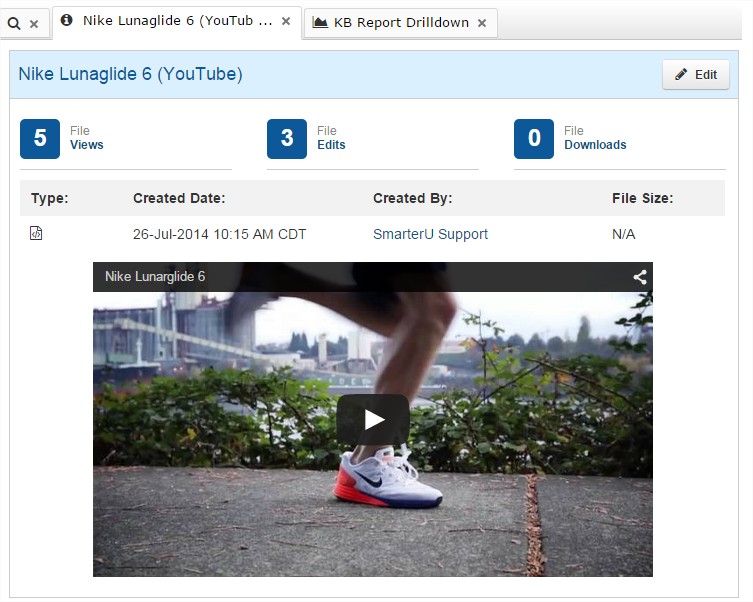Close the search tab
The image size is (753, 602).
pyautogui.click(x=34, y=24)
